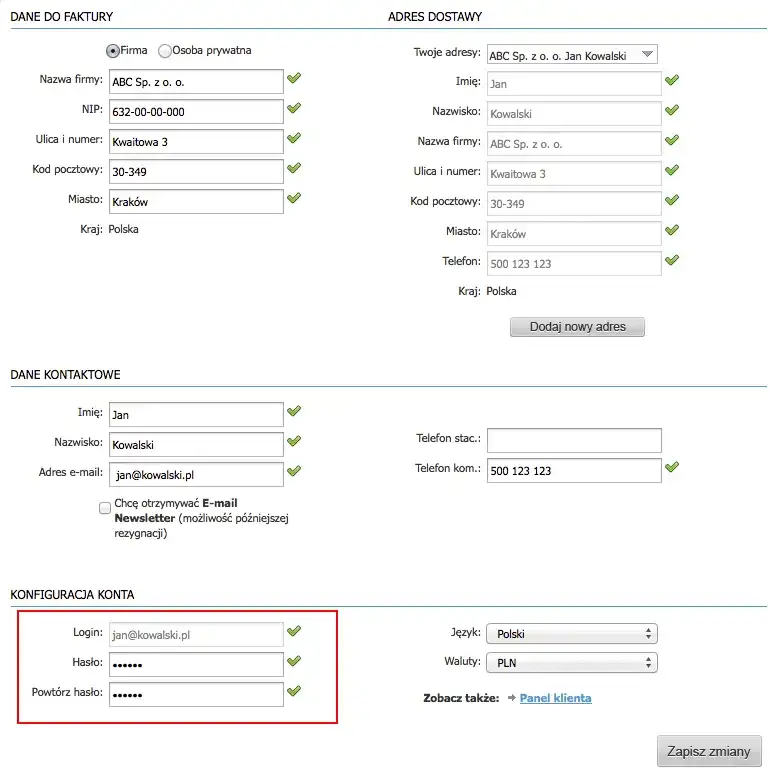Click green checkmark next to Nazwa firmy field

(x=294, y=78)
